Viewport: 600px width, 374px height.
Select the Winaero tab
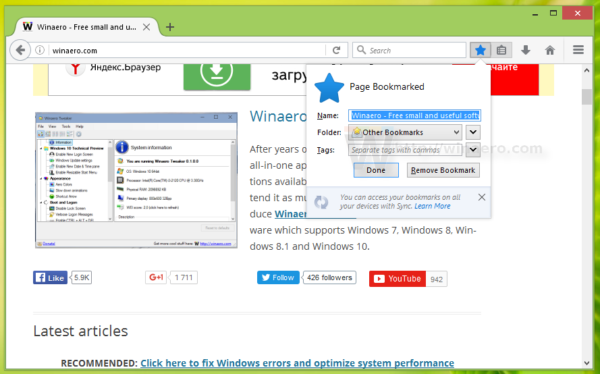pyautogui.click(x=87, y=27)
